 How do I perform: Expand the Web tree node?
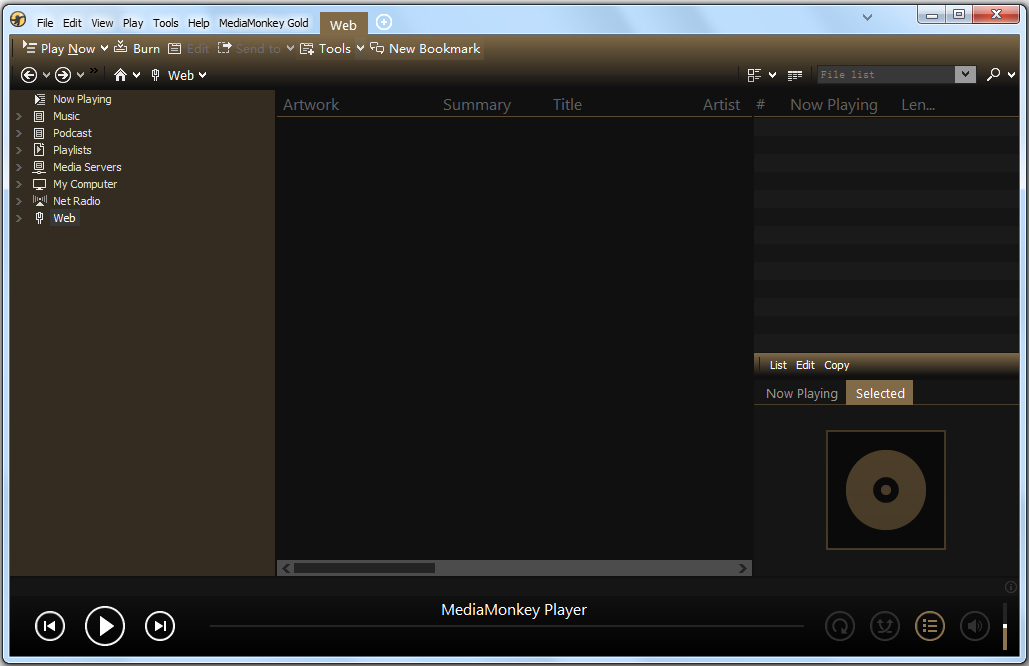tap(19, 219)
